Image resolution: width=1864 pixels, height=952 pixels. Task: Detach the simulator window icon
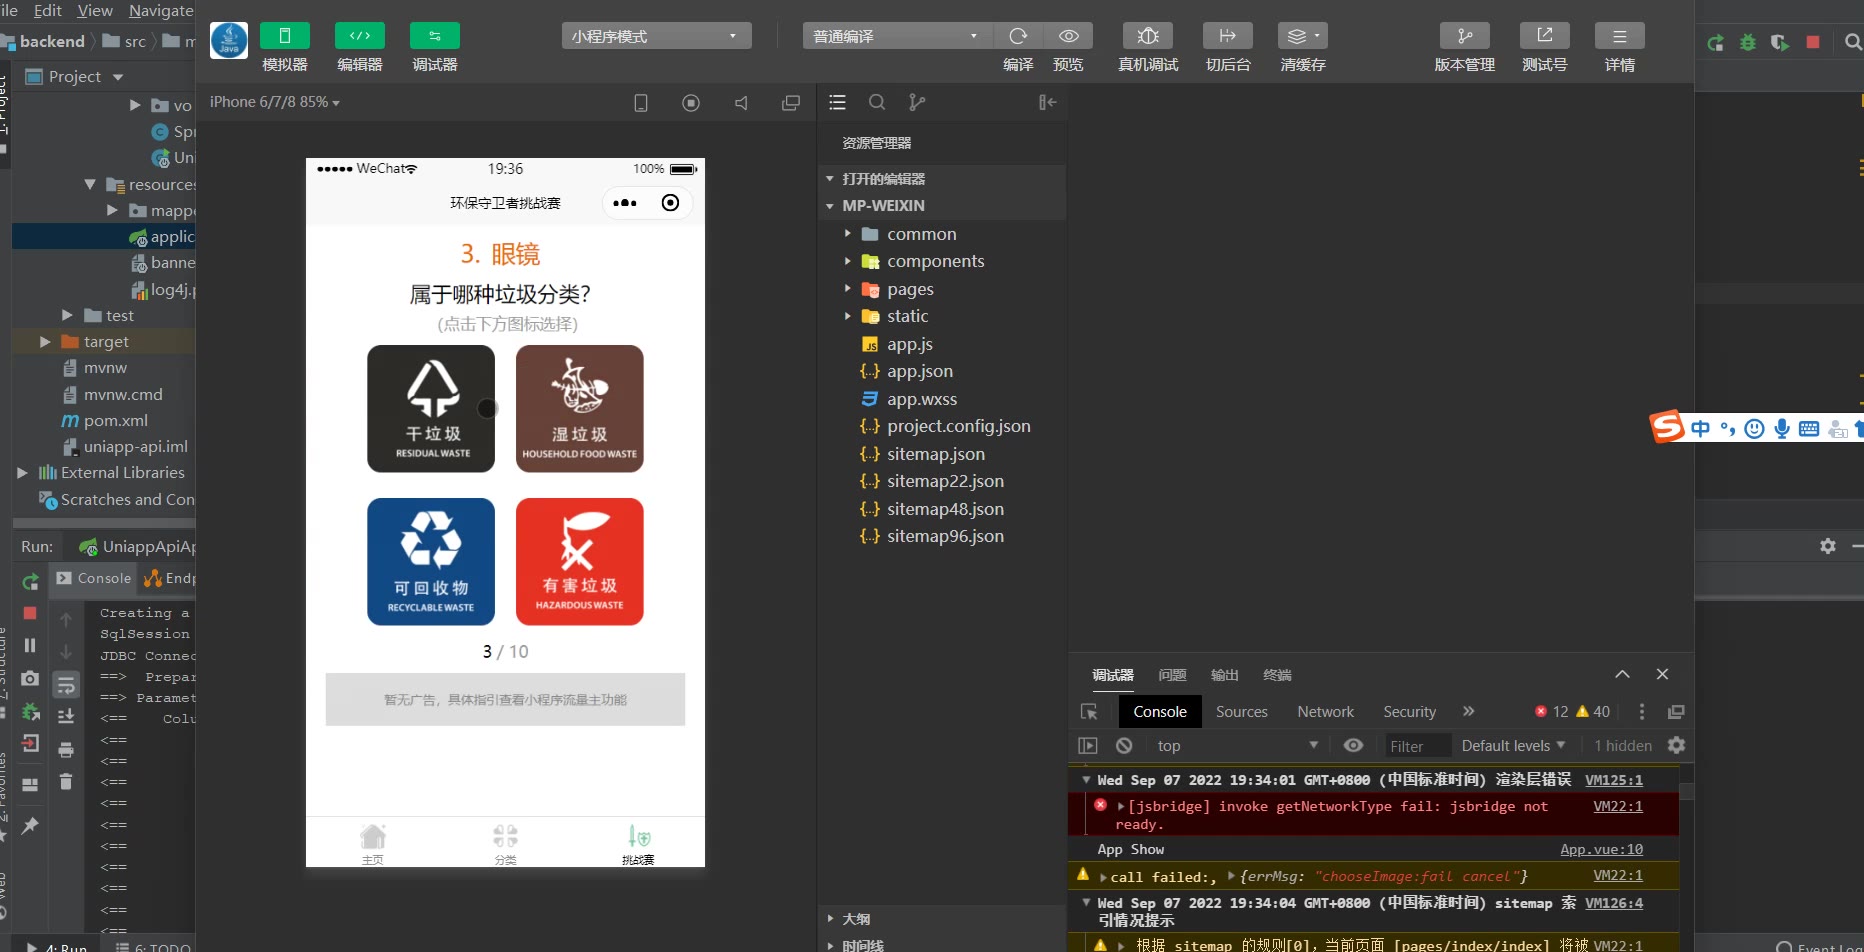pos(791,103)
